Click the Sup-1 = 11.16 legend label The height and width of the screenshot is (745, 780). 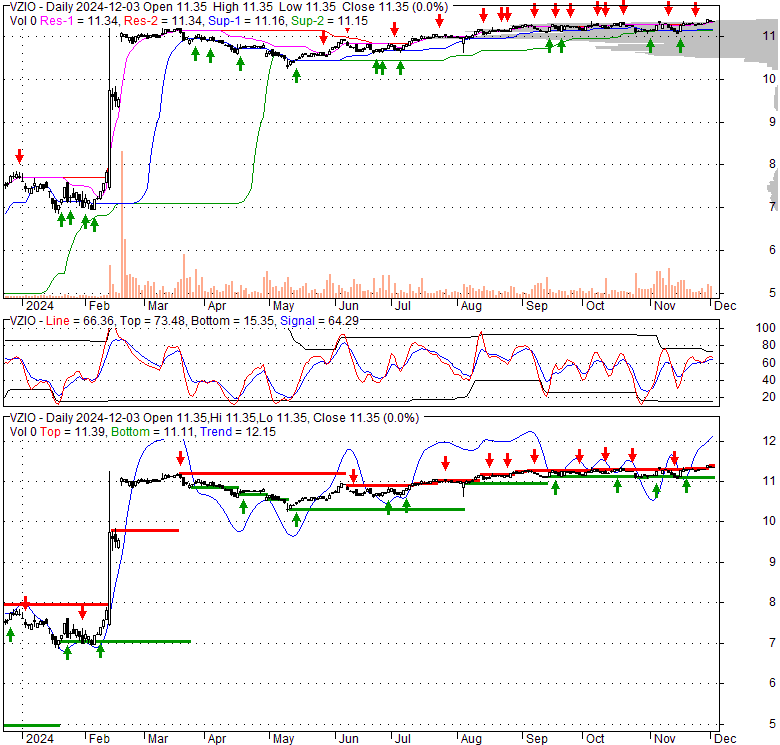[x=247, y=21]
